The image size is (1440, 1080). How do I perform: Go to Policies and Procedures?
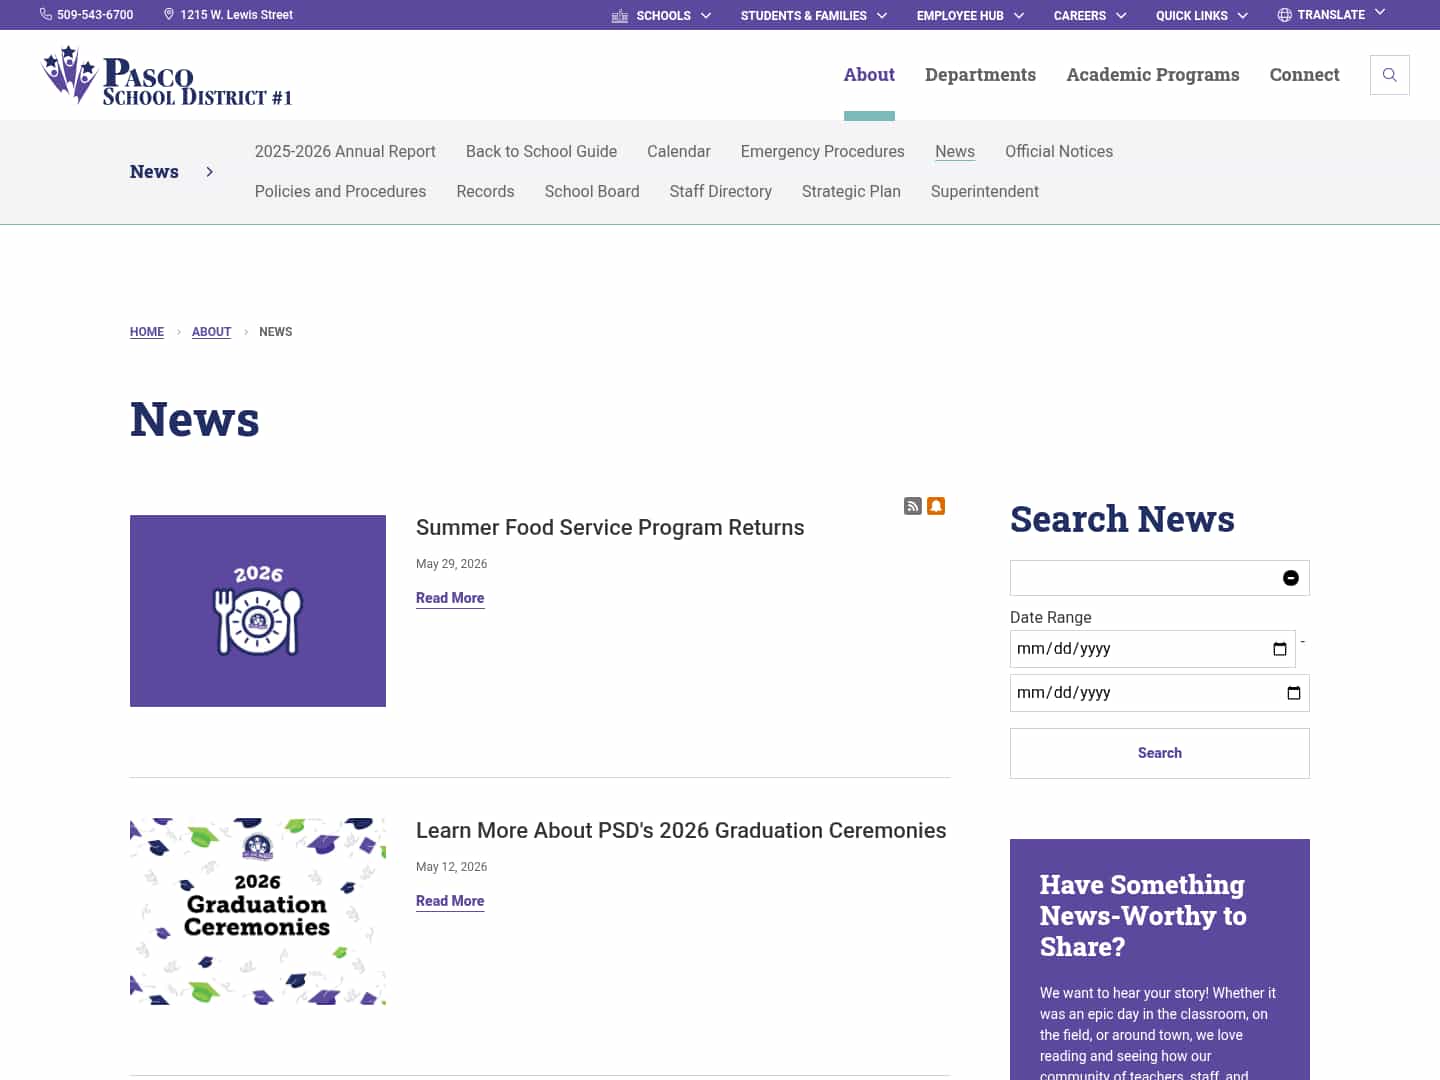click(x=340, y=192)
